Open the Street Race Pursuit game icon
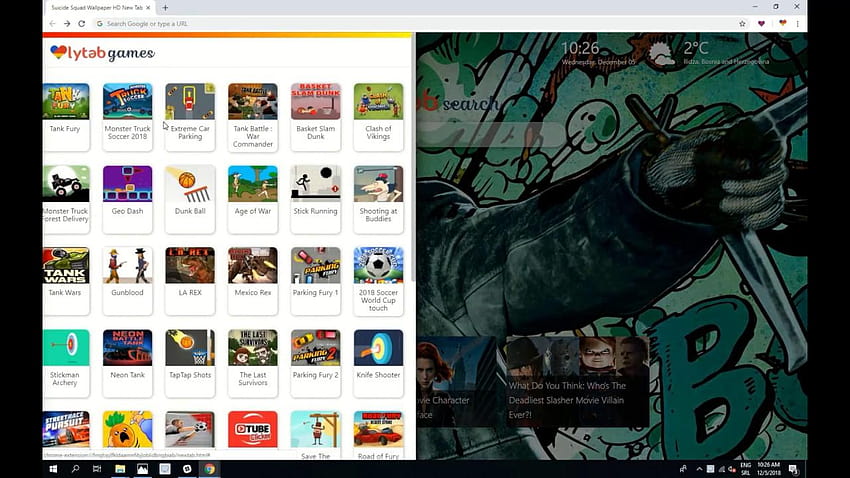The image size is (850, 478). [66, 429]
